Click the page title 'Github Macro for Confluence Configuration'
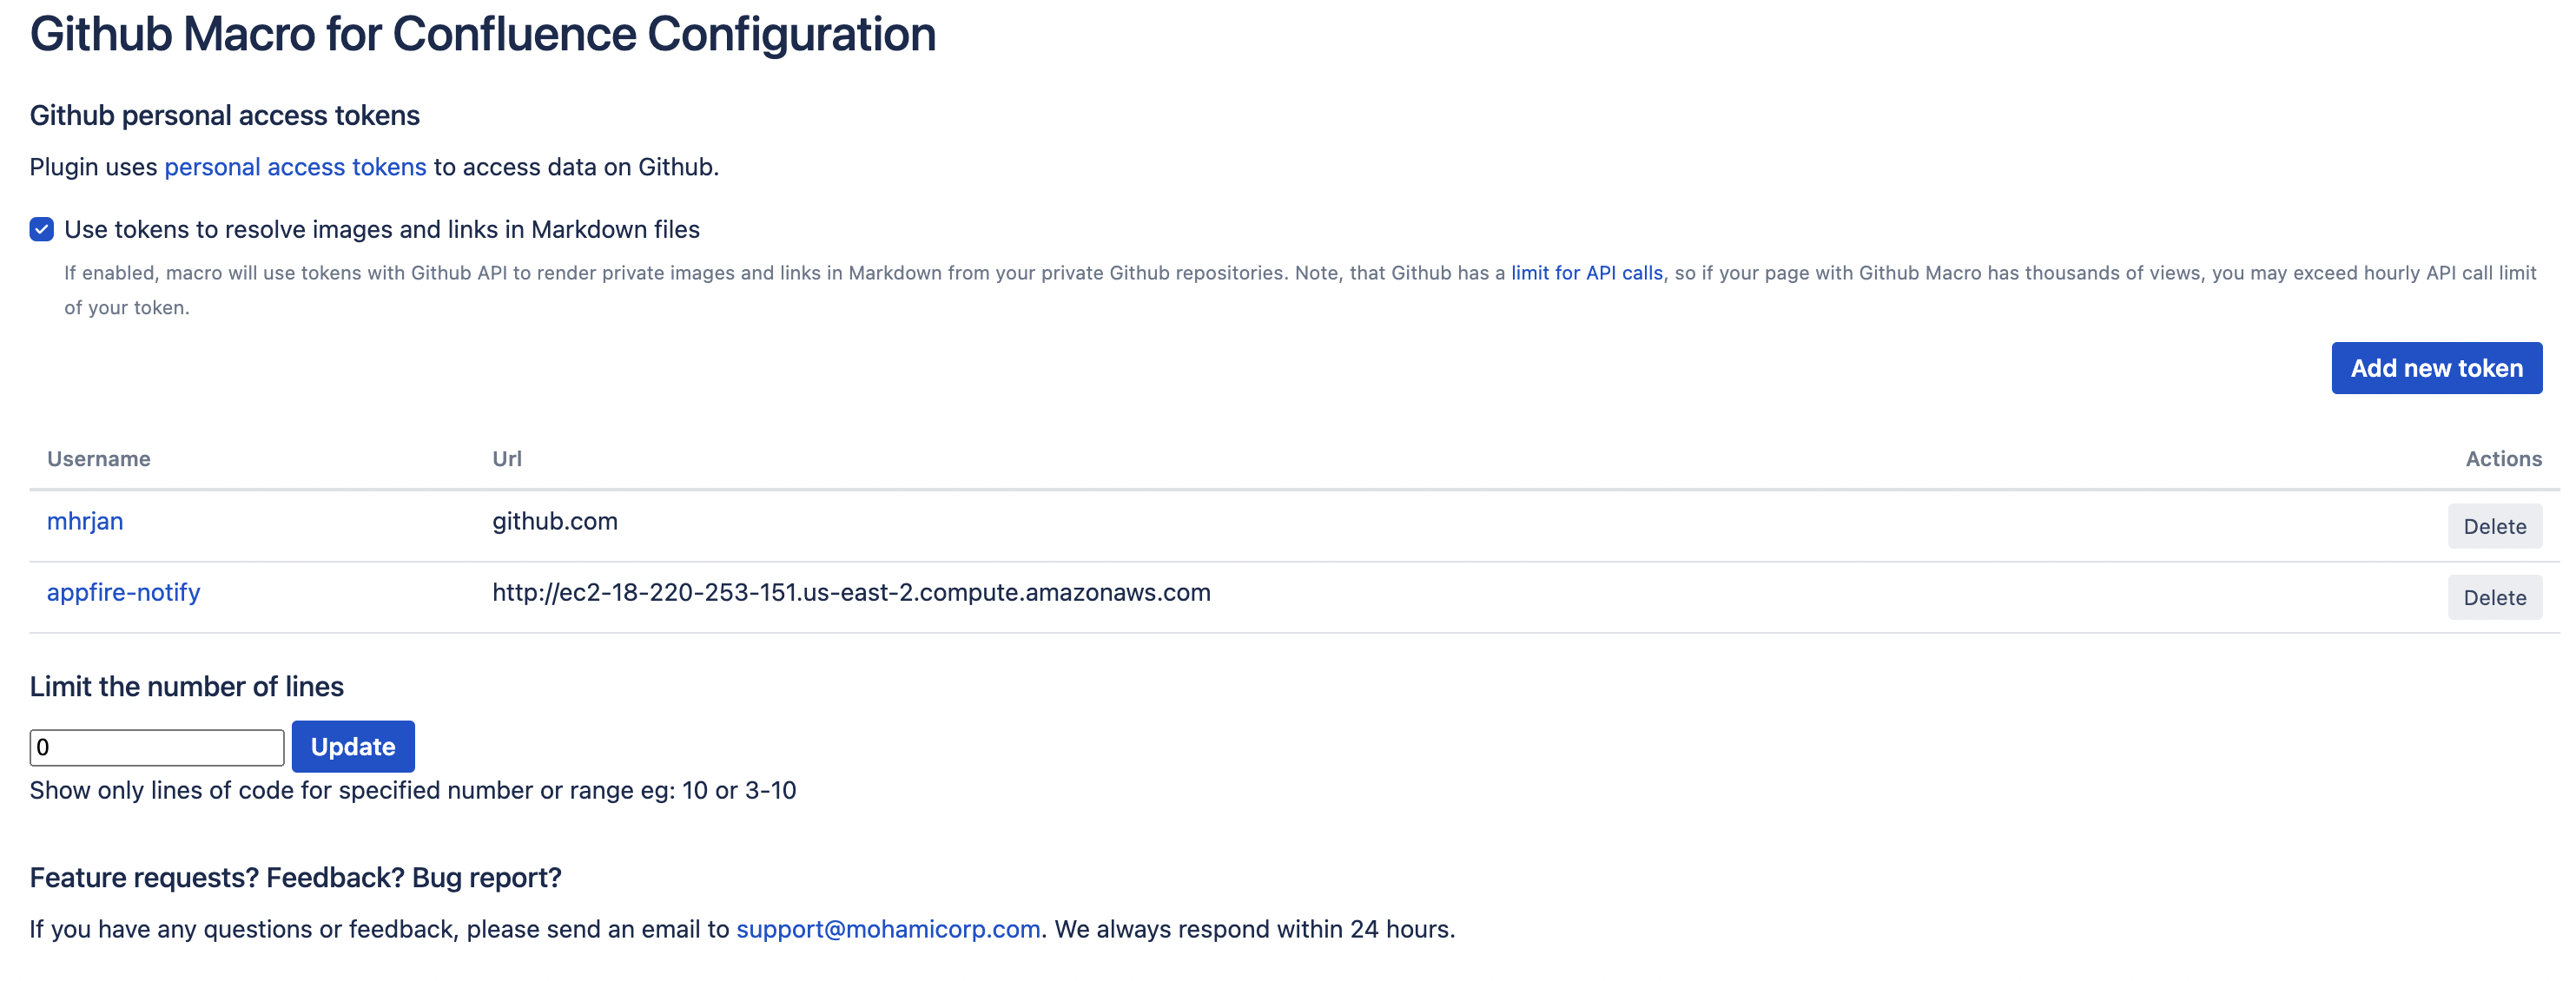 coord(483,35)
